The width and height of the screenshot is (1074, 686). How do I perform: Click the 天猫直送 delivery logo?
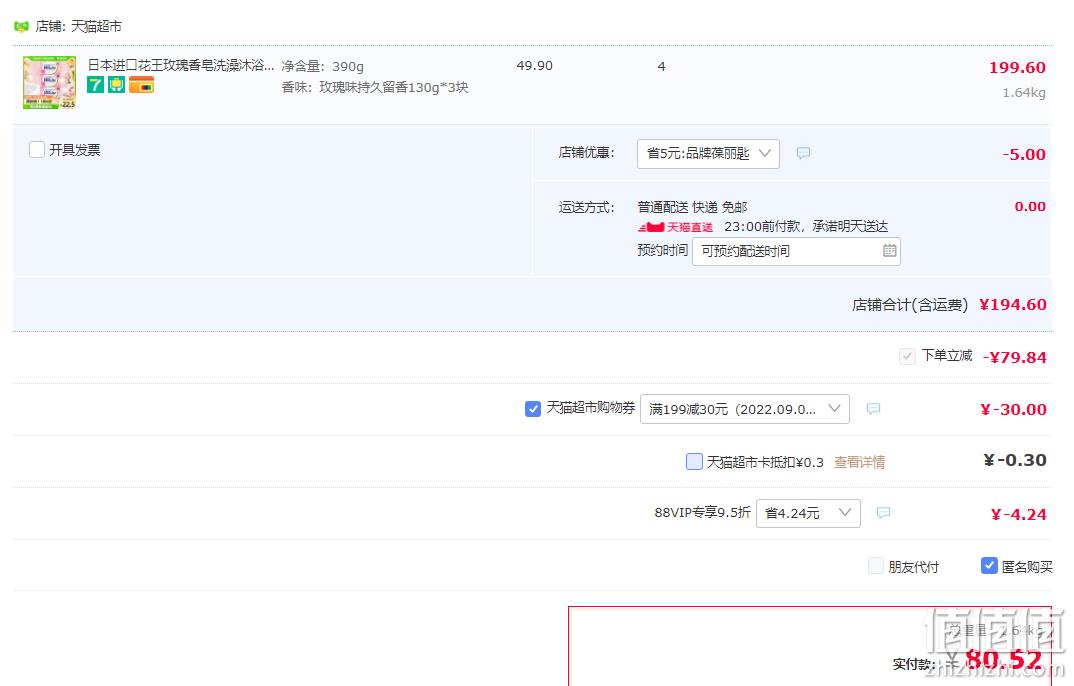point(675,227)
